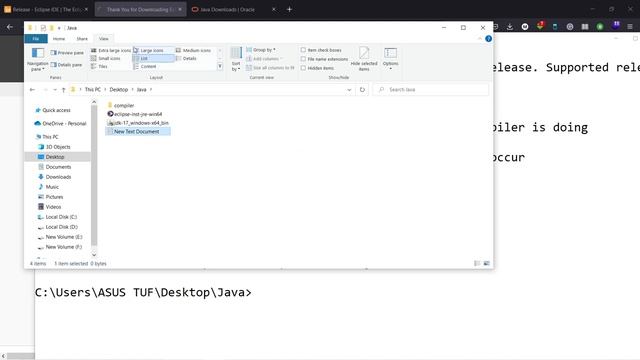Viewport: 640px width, 360px height.
Task: Select New Text Document file
Action: (138, 131)
